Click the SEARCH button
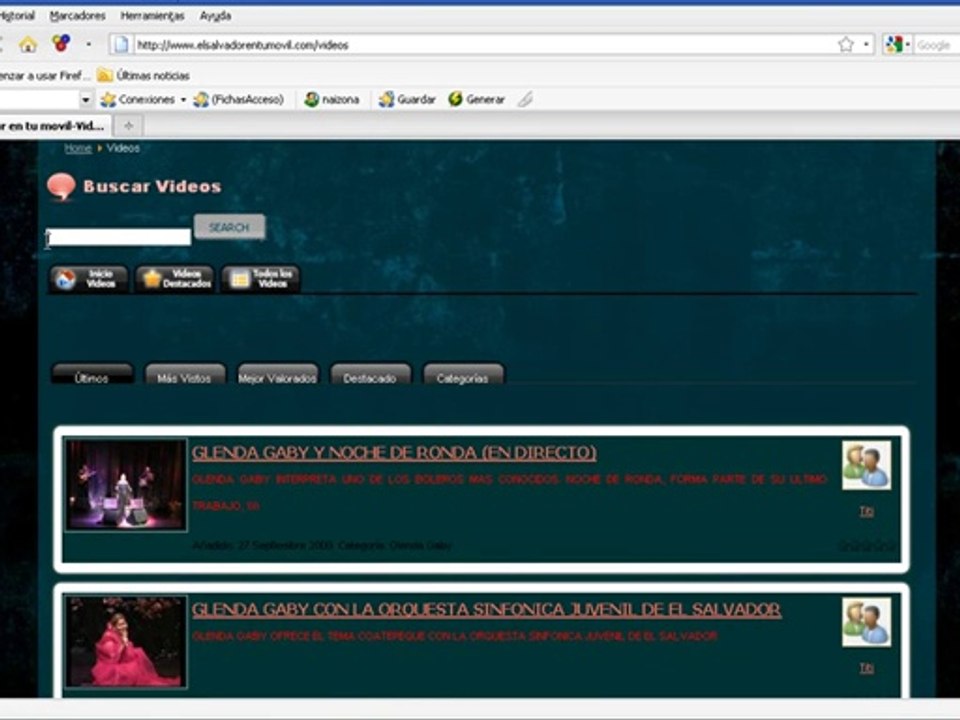 pyautogui.click(x=229, y=227)
